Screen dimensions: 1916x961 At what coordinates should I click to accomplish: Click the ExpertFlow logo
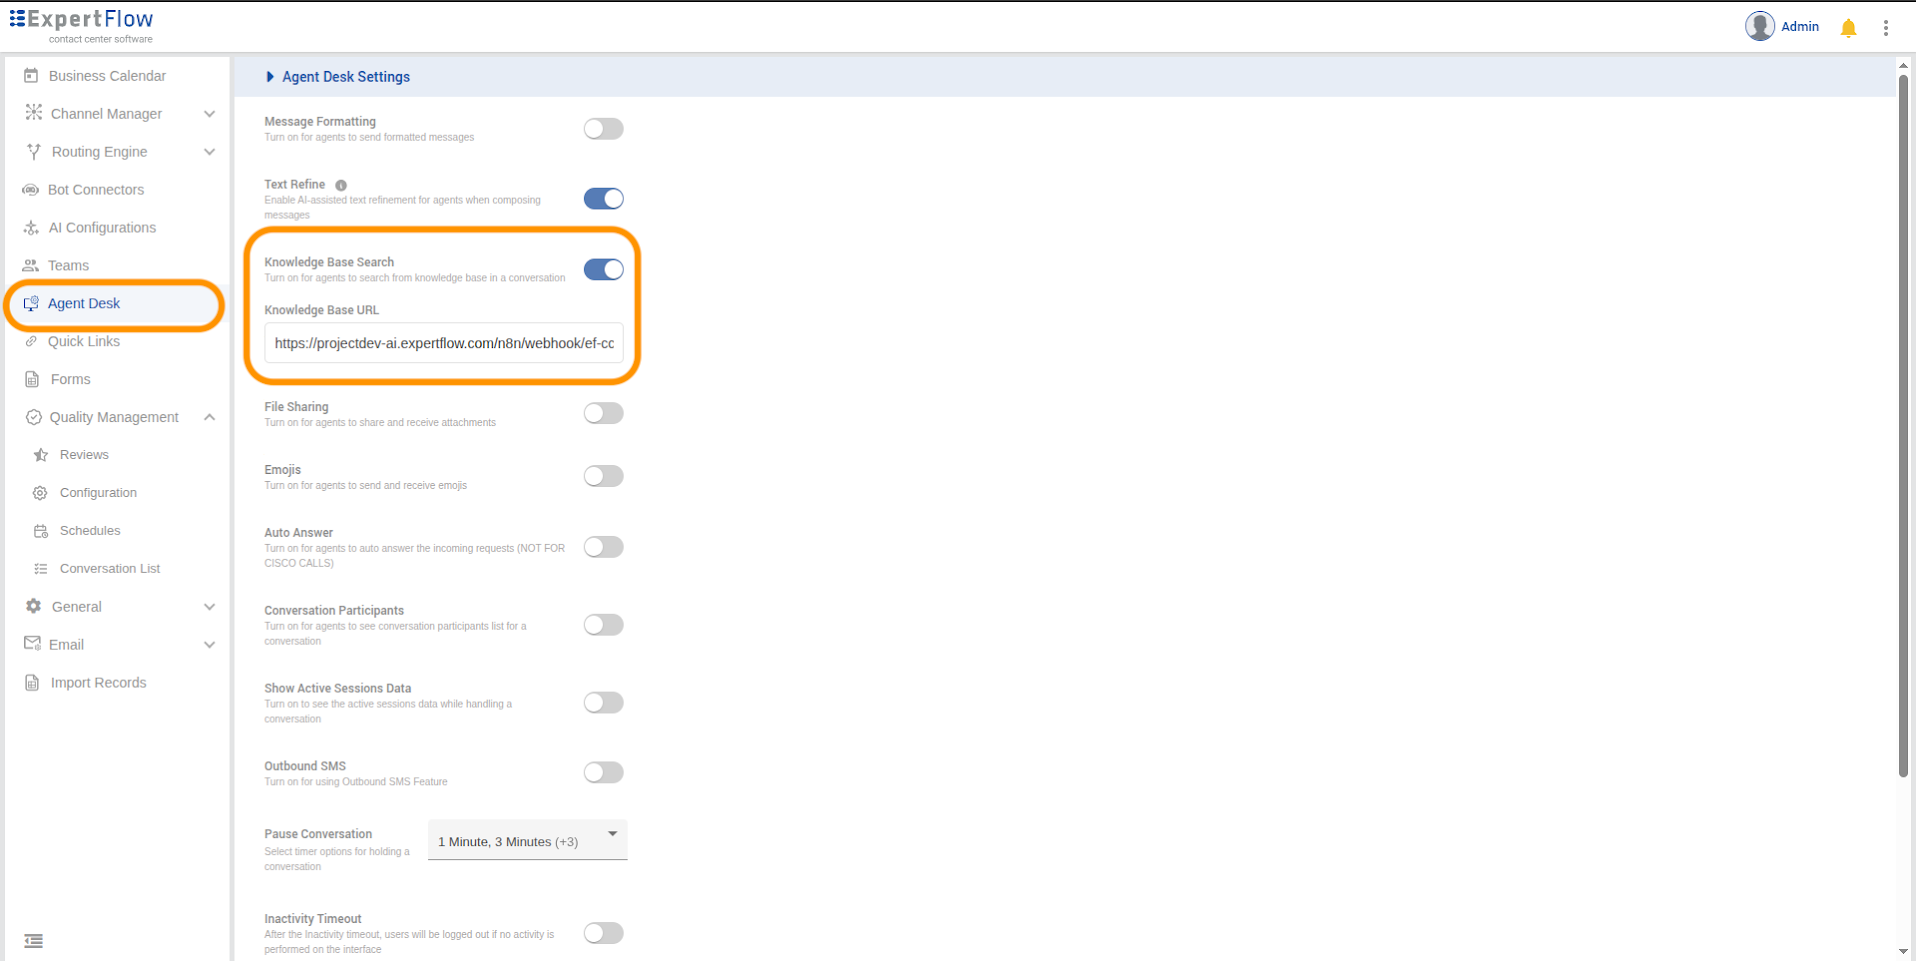pos(82,25)
